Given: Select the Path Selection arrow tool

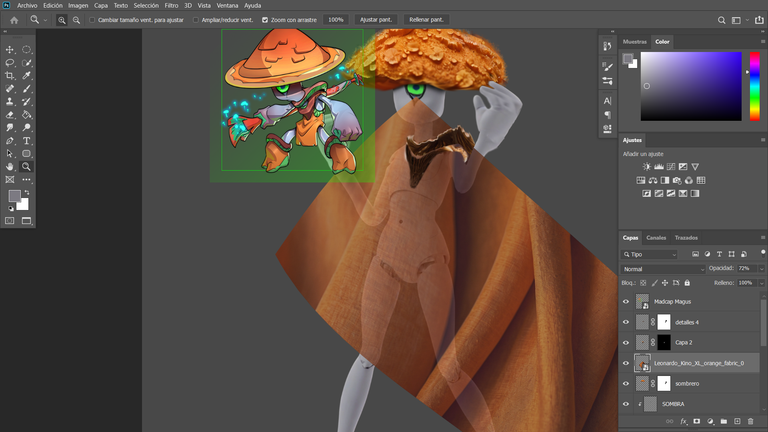Looking at the screenshot, I should click(x=10, y=153).
